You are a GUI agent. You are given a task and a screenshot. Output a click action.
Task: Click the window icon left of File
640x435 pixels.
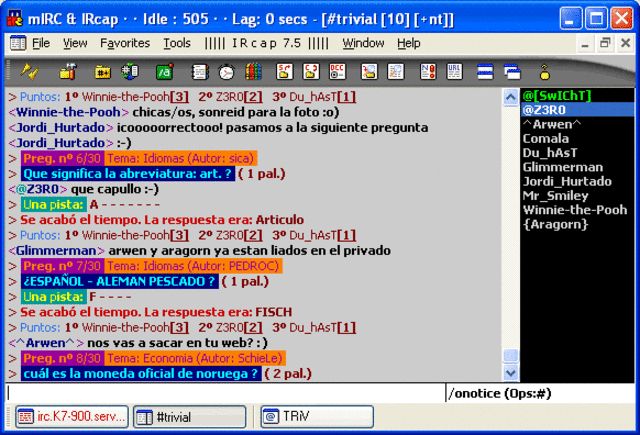(x=18, y=43)
